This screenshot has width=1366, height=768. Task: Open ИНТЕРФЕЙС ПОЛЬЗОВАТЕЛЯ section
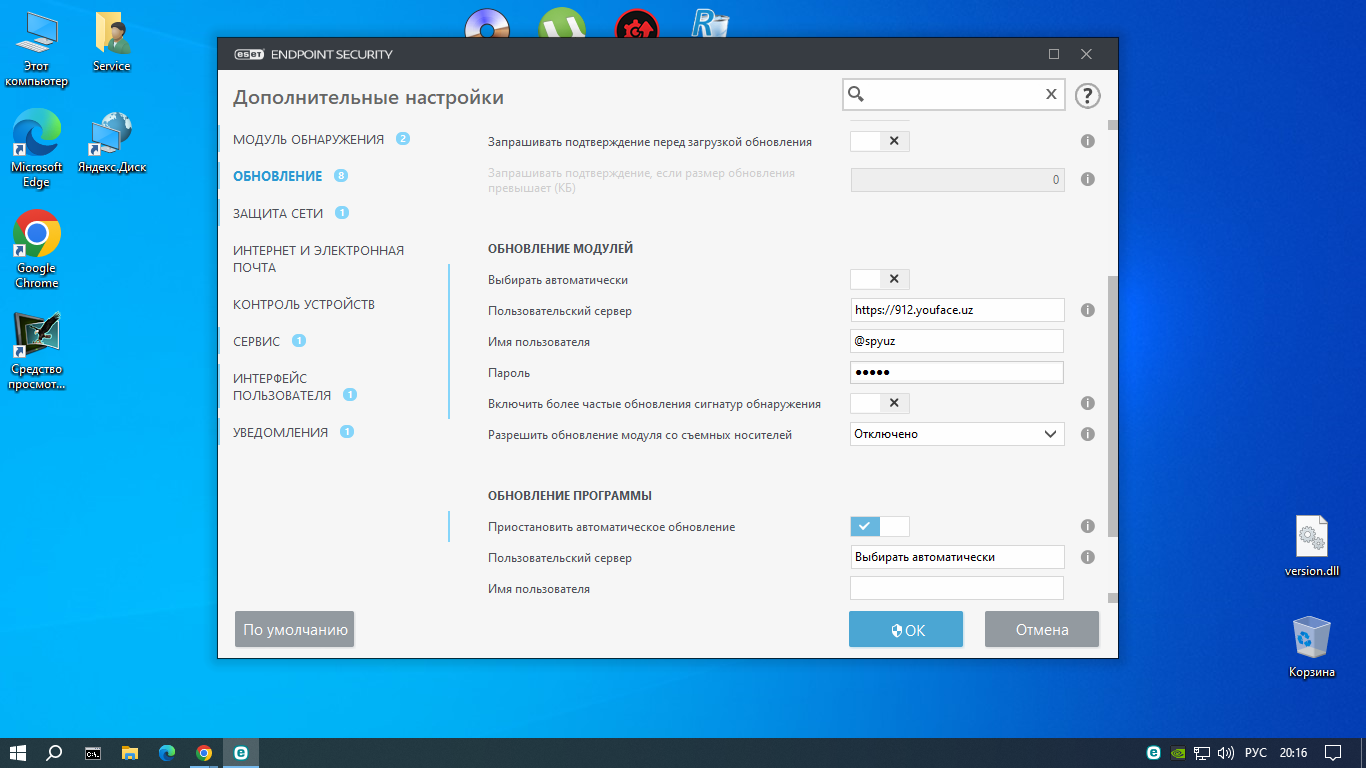282,387
